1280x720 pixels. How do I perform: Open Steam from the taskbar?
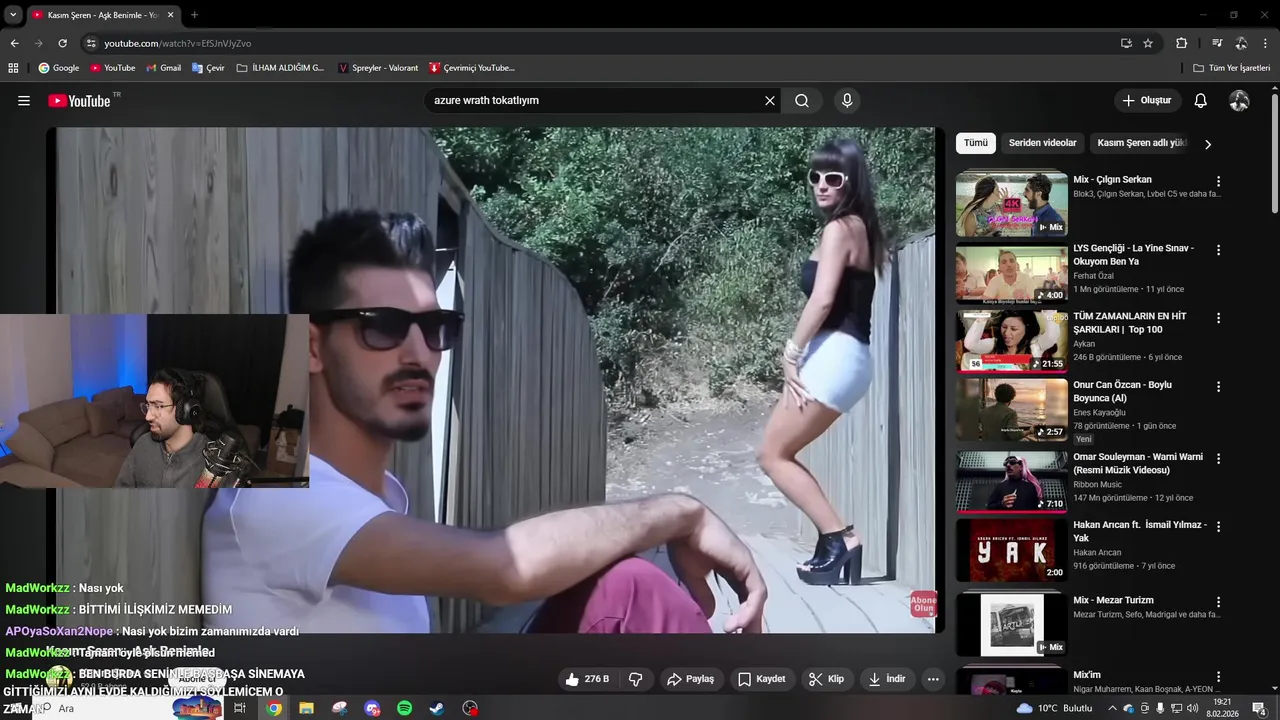click(437, 708)
